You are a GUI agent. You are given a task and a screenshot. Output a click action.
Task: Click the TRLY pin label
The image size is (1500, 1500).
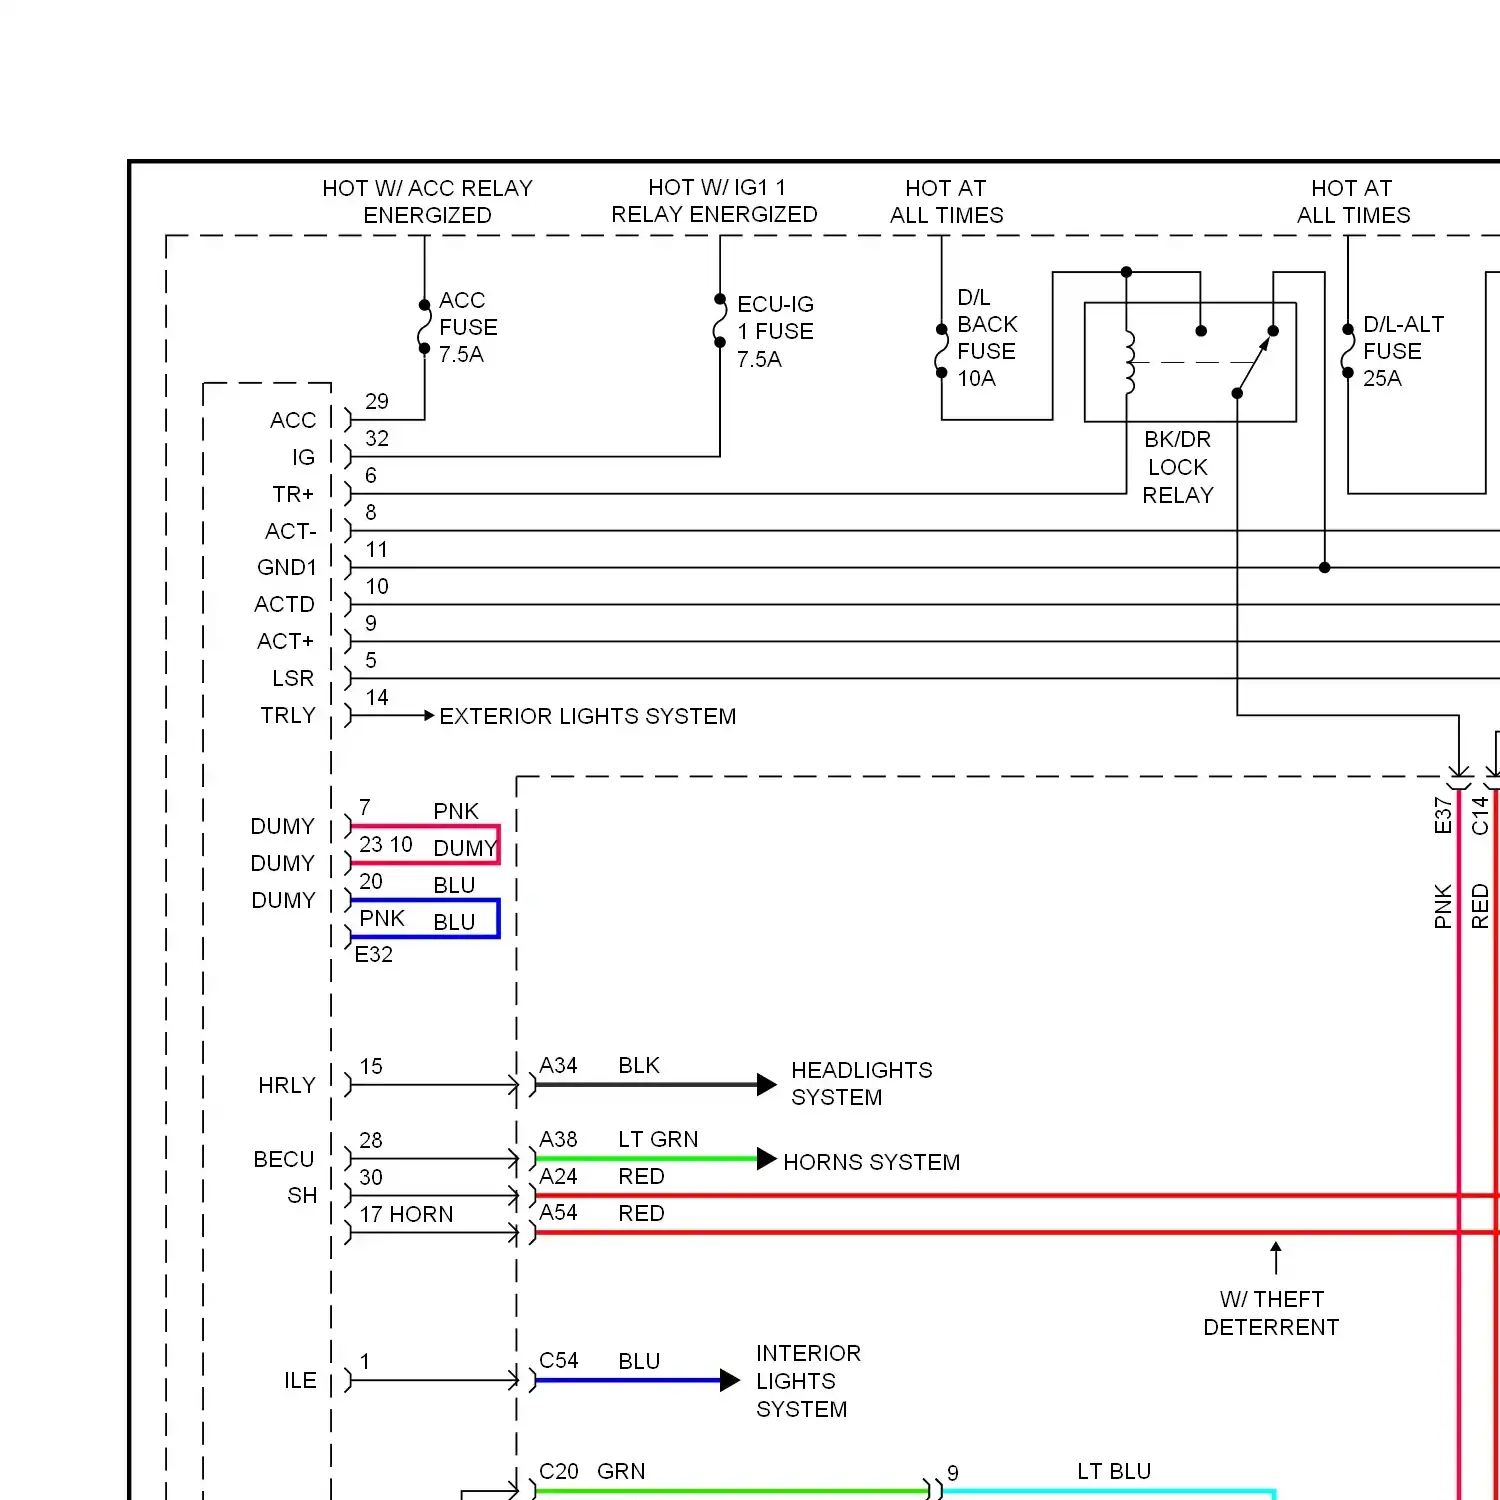pos(288,715)
